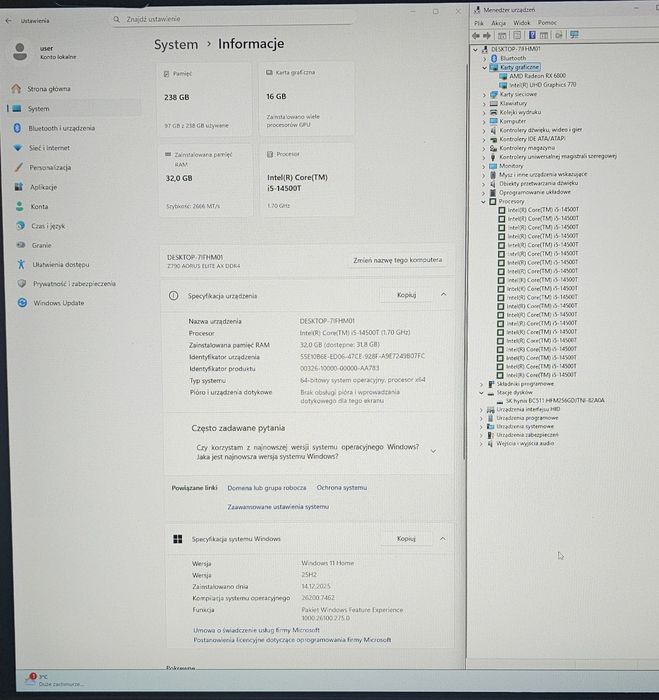The width and height of the screenshot is (659, 700).
Task: Click the Kolejki wydruku printer icon
Action: point(494,112)
